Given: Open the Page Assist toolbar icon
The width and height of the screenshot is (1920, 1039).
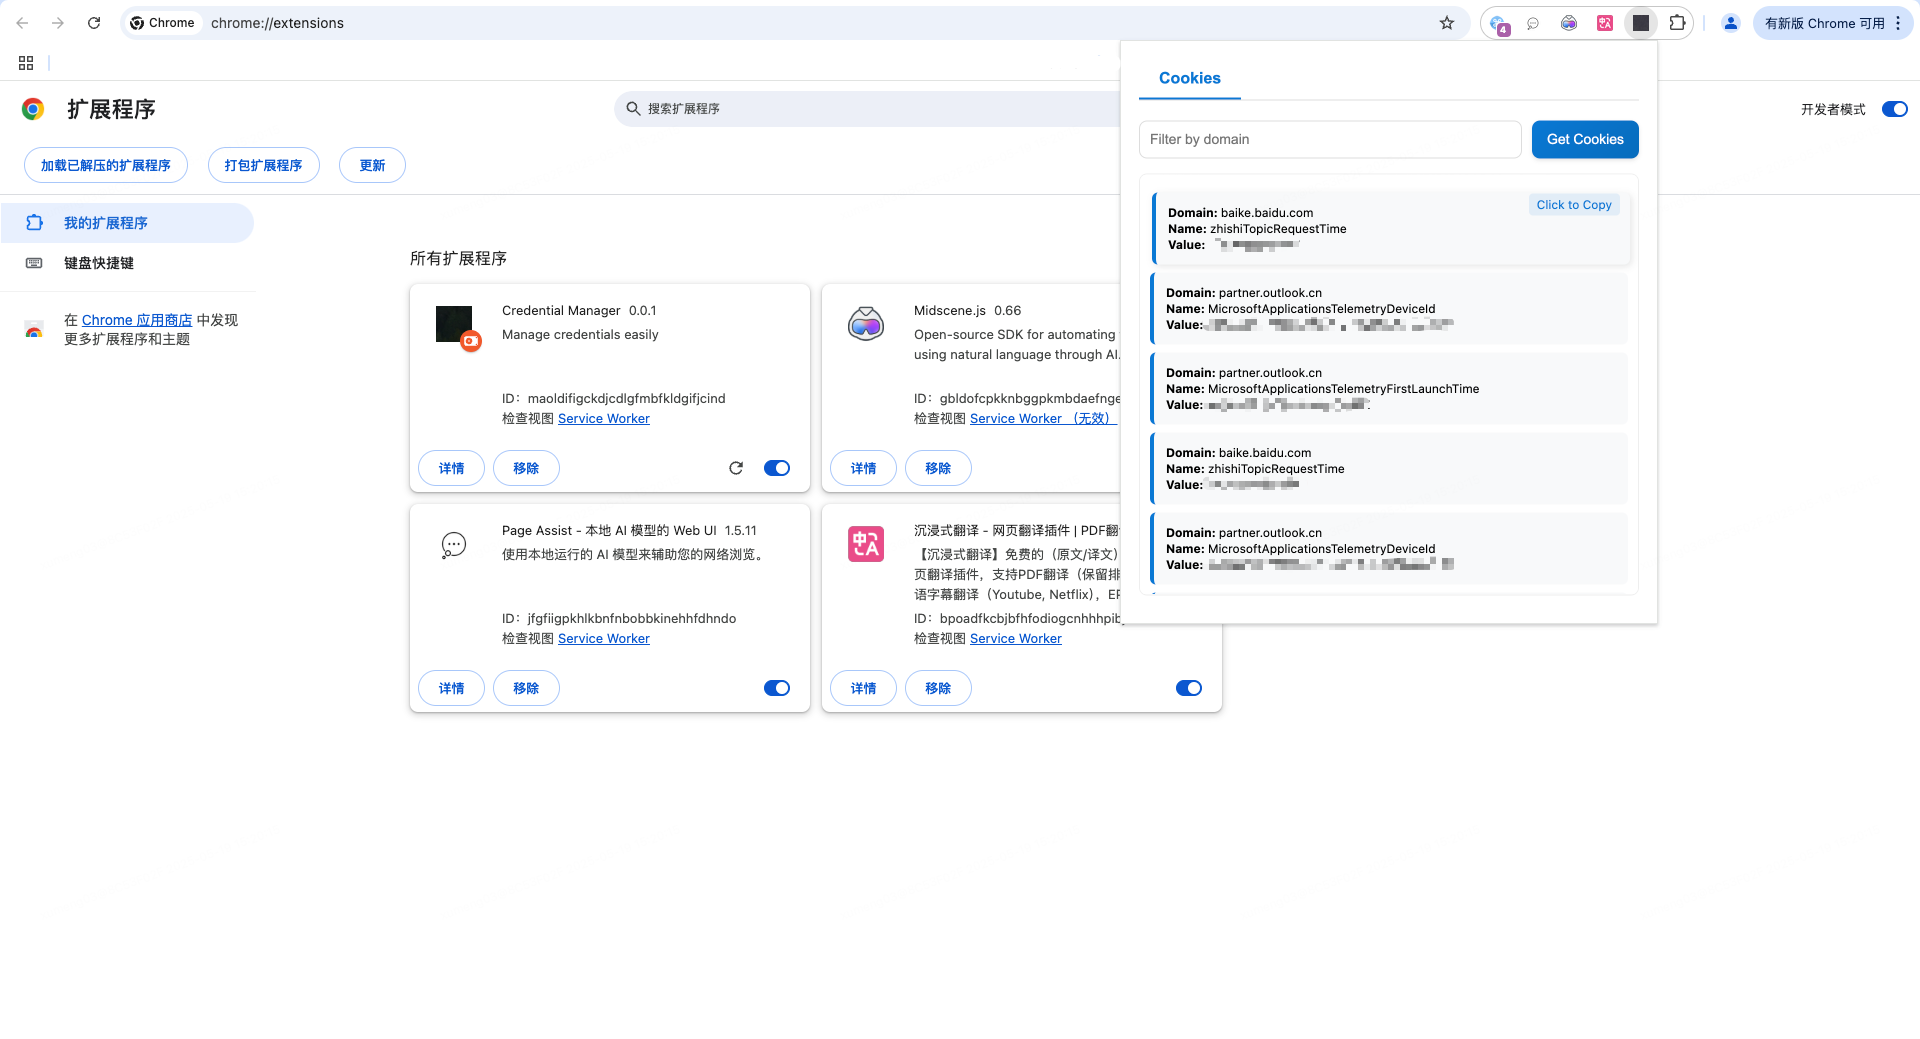Looking at the screenshot, I should pos(1533,23).
